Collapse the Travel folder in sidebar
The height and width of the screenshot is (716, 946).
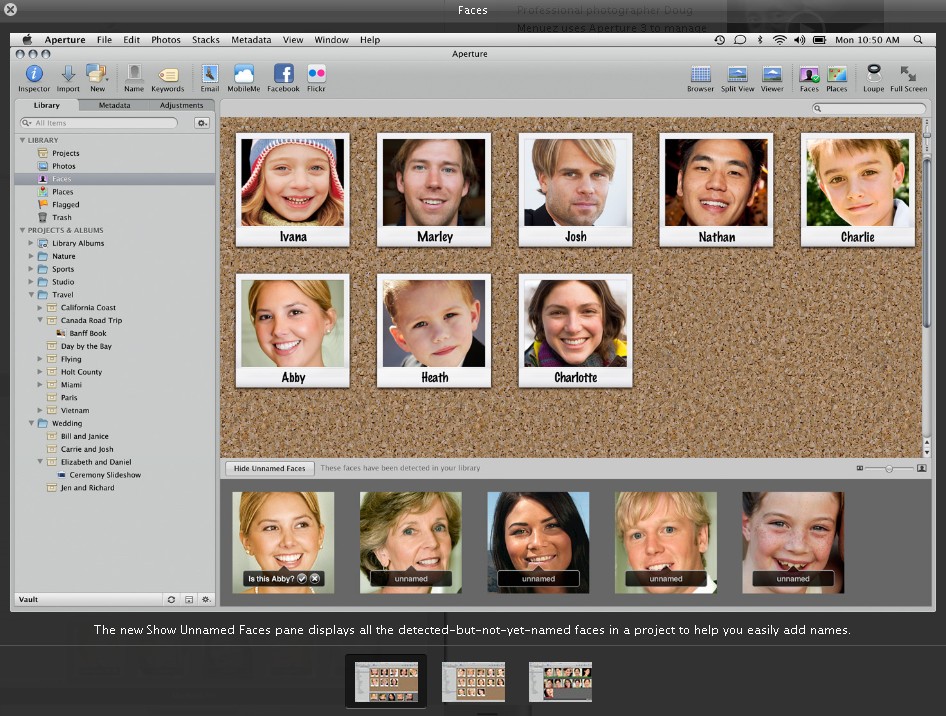pyautogui.click(x=31, y=295)
